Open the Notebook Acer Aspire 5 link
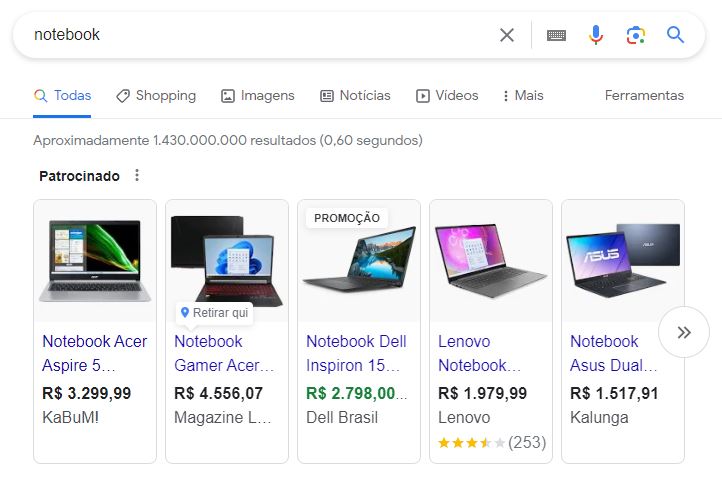This screenshot has height=489, width=722. [94, 353]
